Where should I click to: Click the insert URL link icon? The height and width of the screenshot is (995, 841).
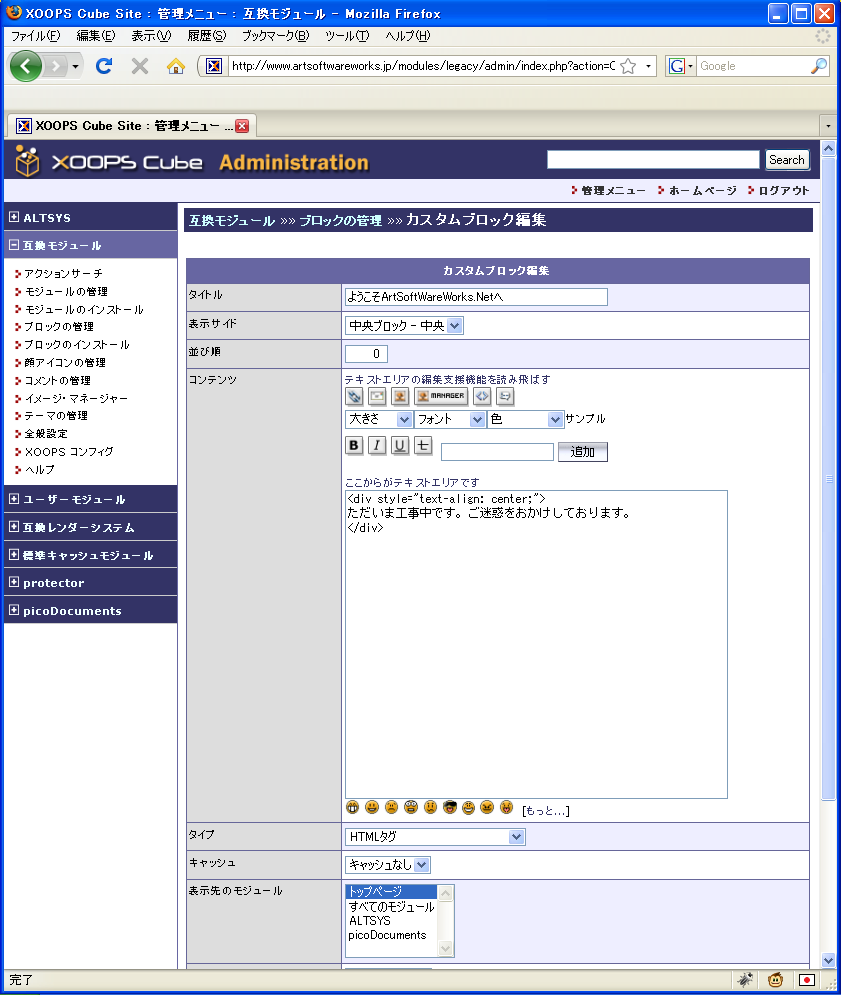click(x=354, y=396)
